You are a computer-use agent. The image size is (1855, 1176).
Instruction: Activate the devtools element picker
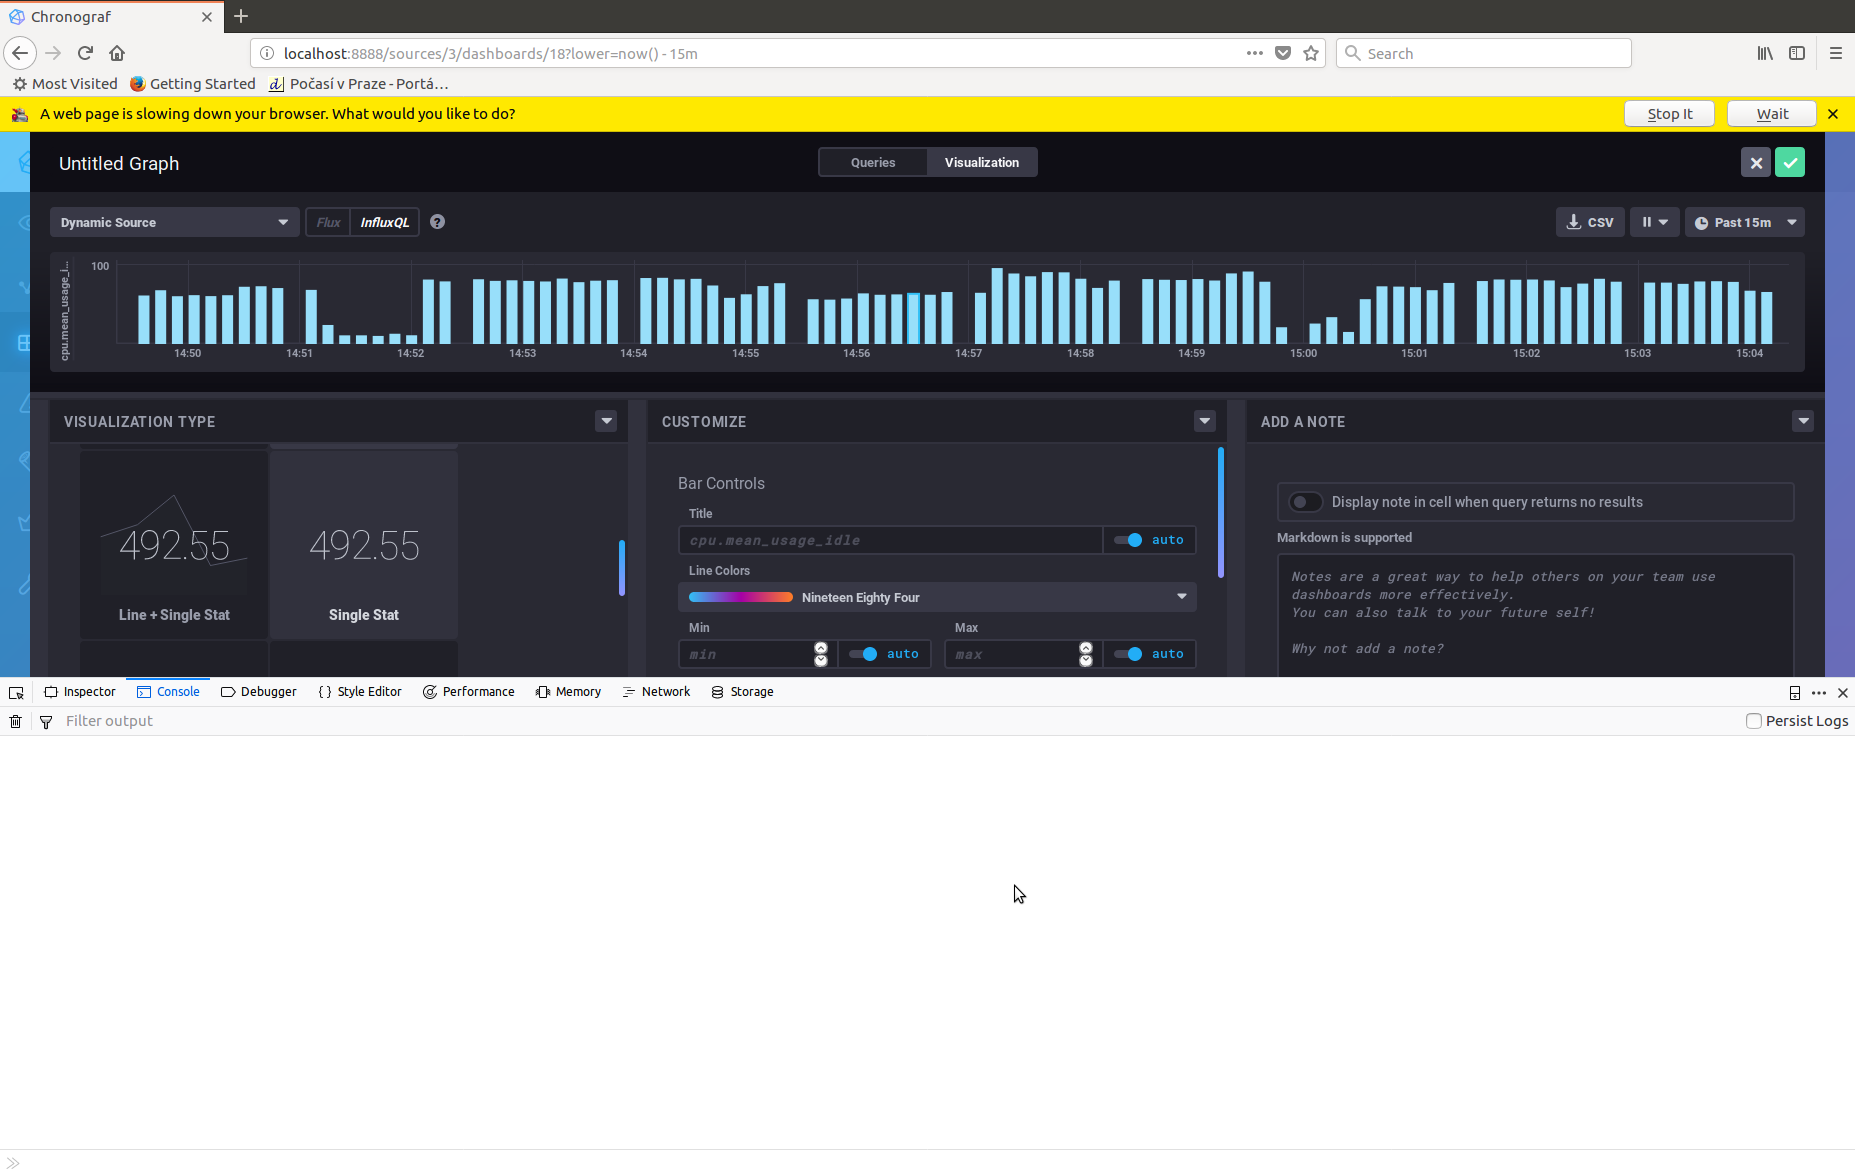coord(16,691)
